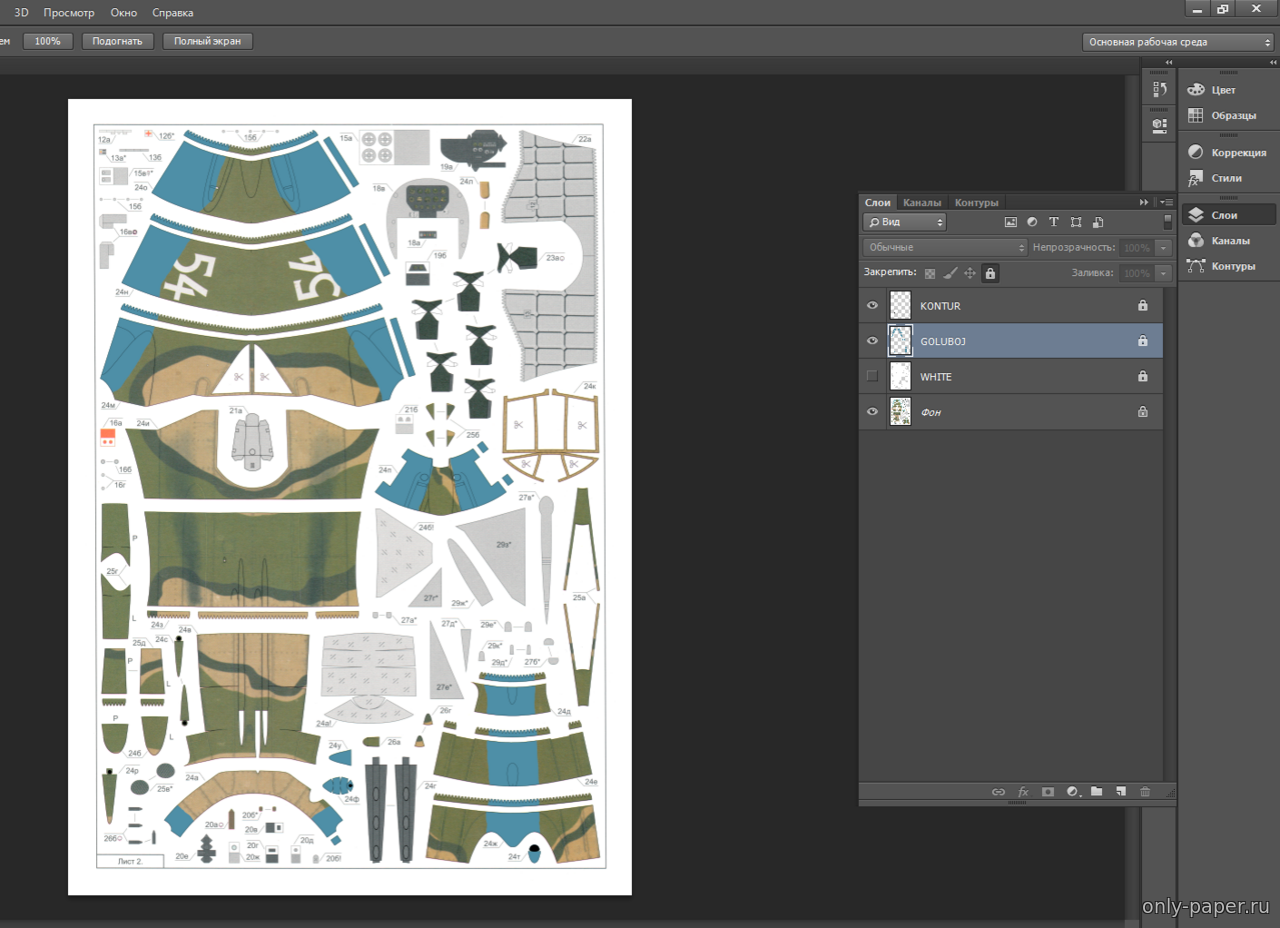1280x928 pixels.
Task: Show the WHITE layer
Action: (x=872, y=376)
